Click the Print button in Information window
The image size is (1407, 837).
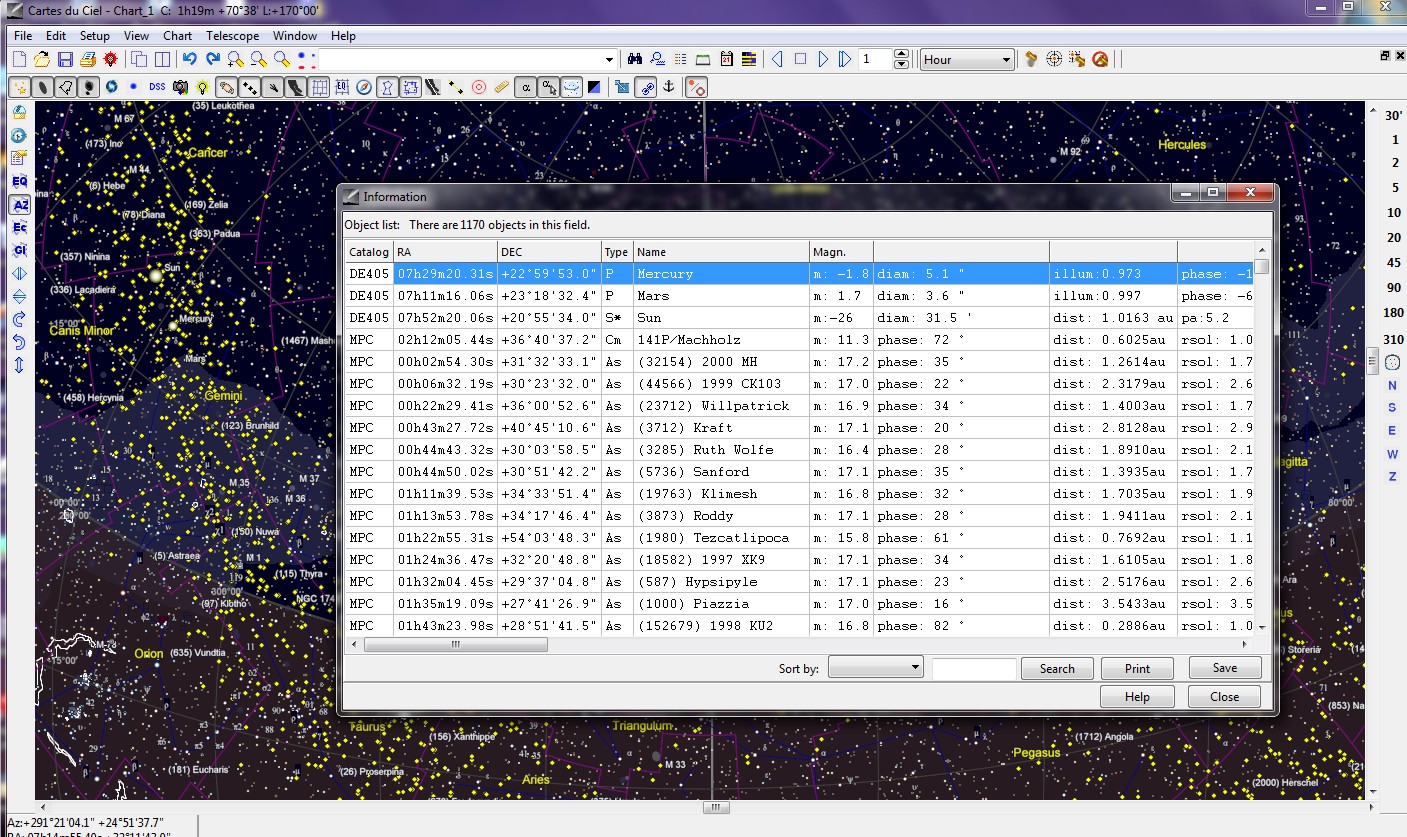click(x=1137, y=669)
